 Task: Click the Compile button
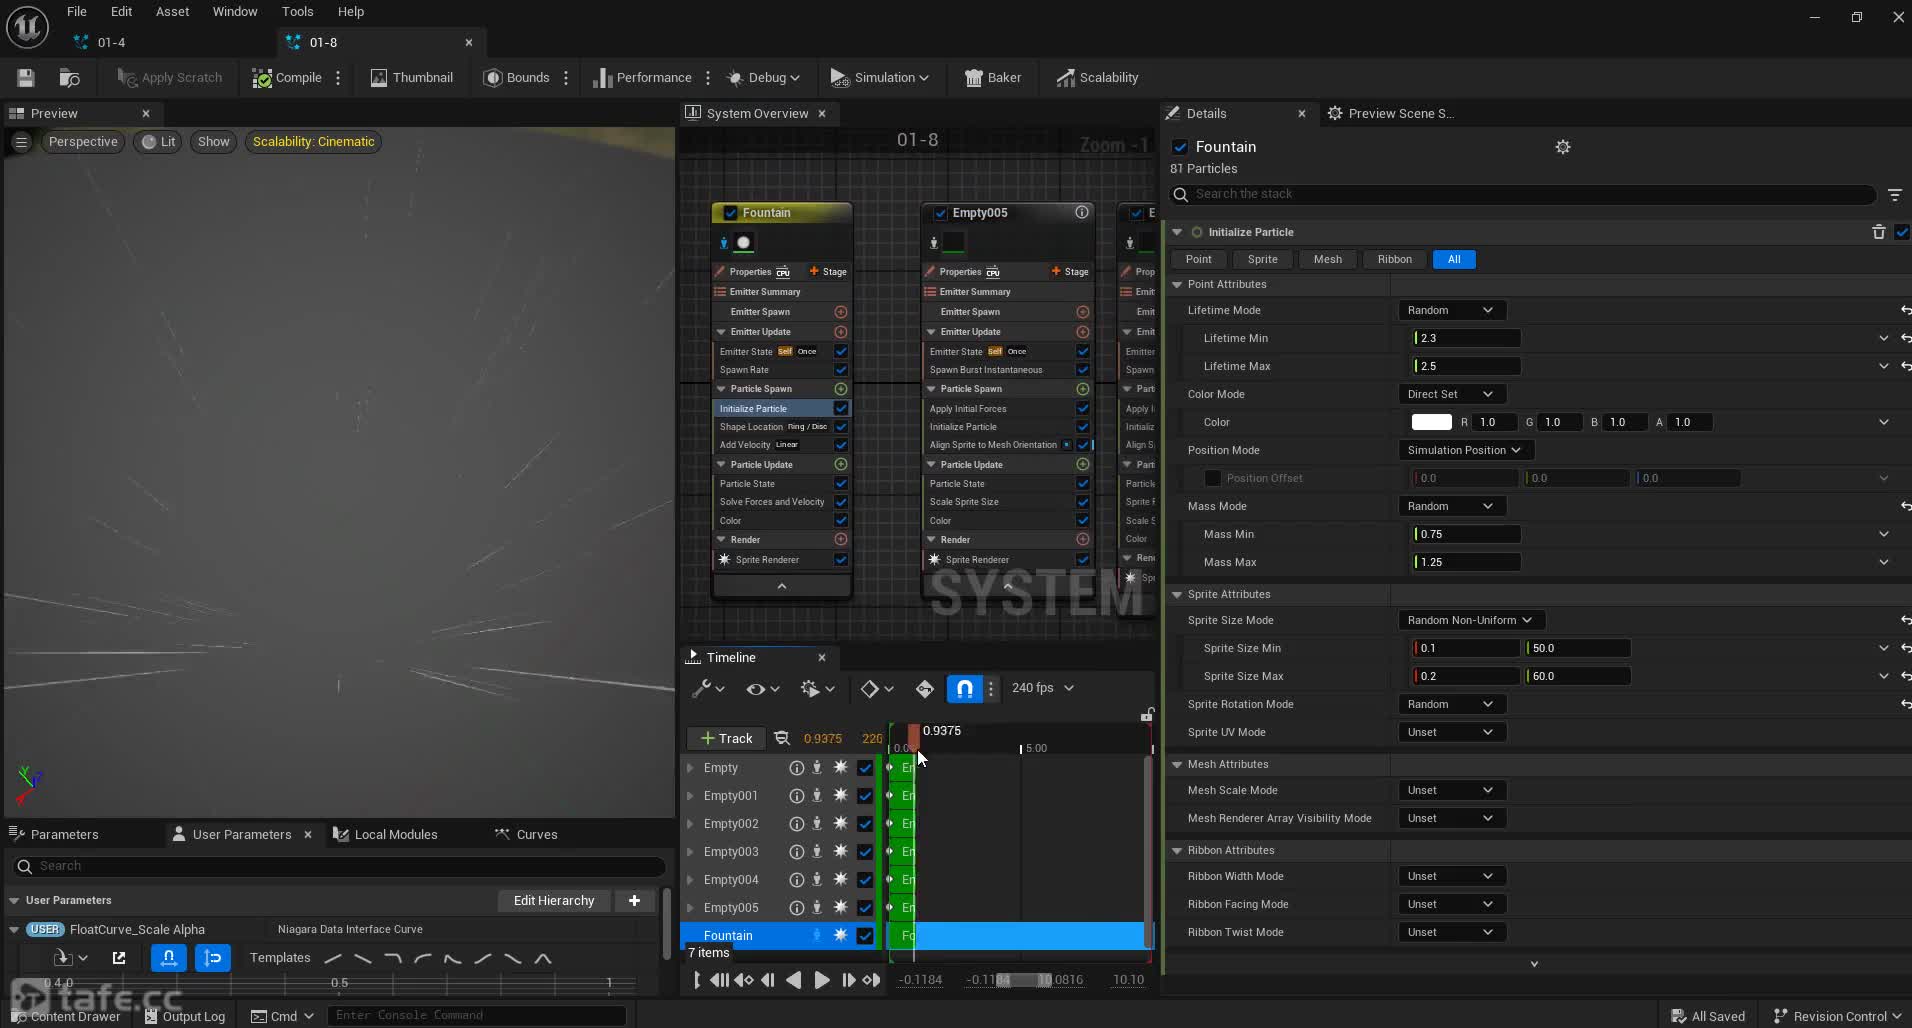[x=287, y=77]
